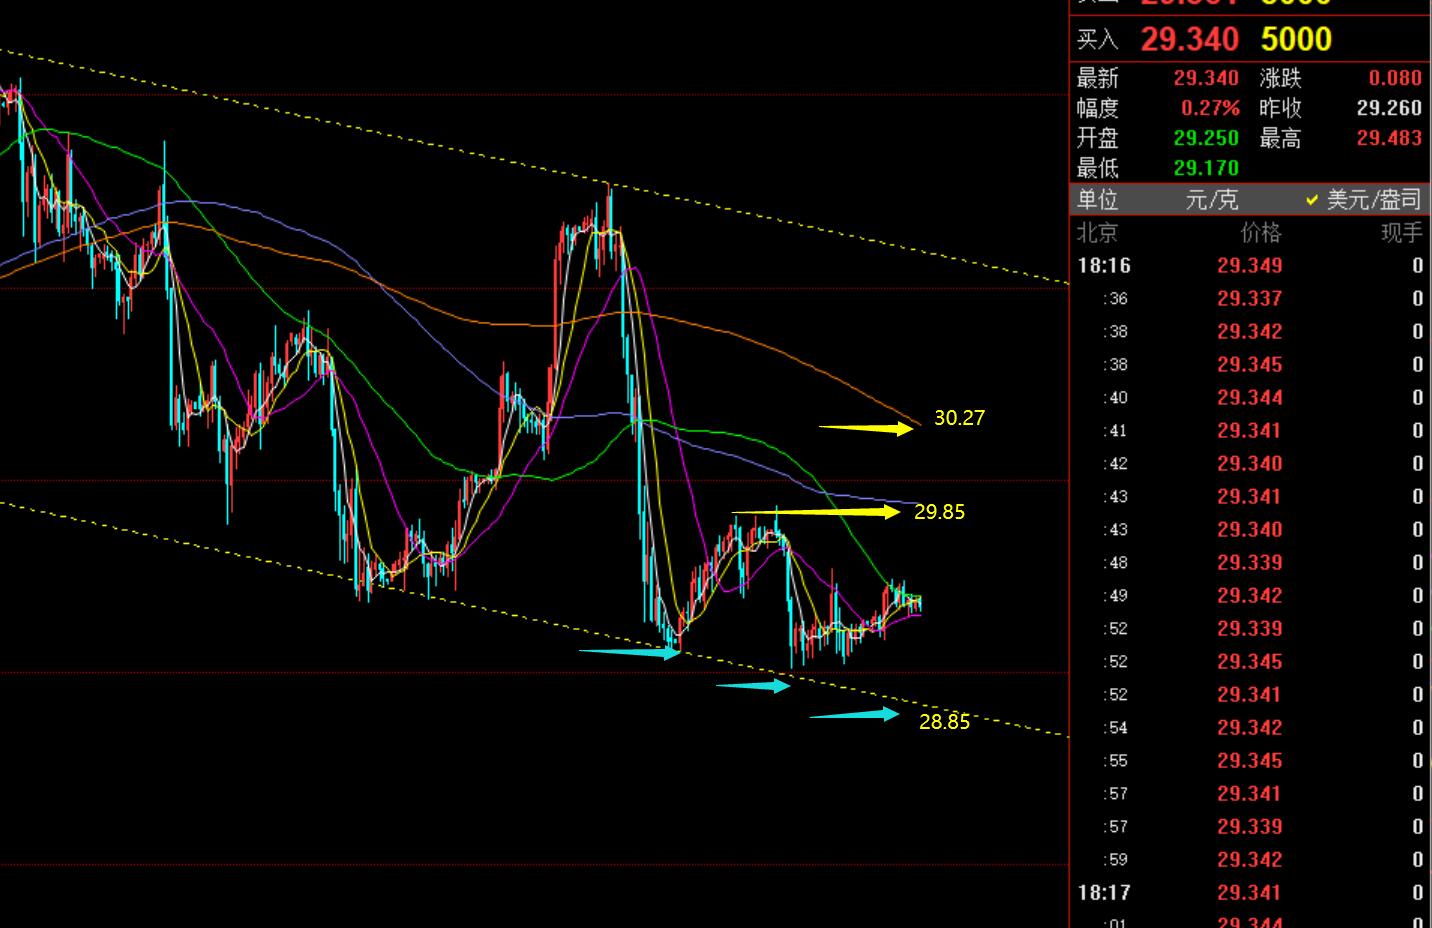Click the yellow 5000 buy volume
Image resolution: width=1432 pixels, height=928 pixels.
(x=1295, y=40)
